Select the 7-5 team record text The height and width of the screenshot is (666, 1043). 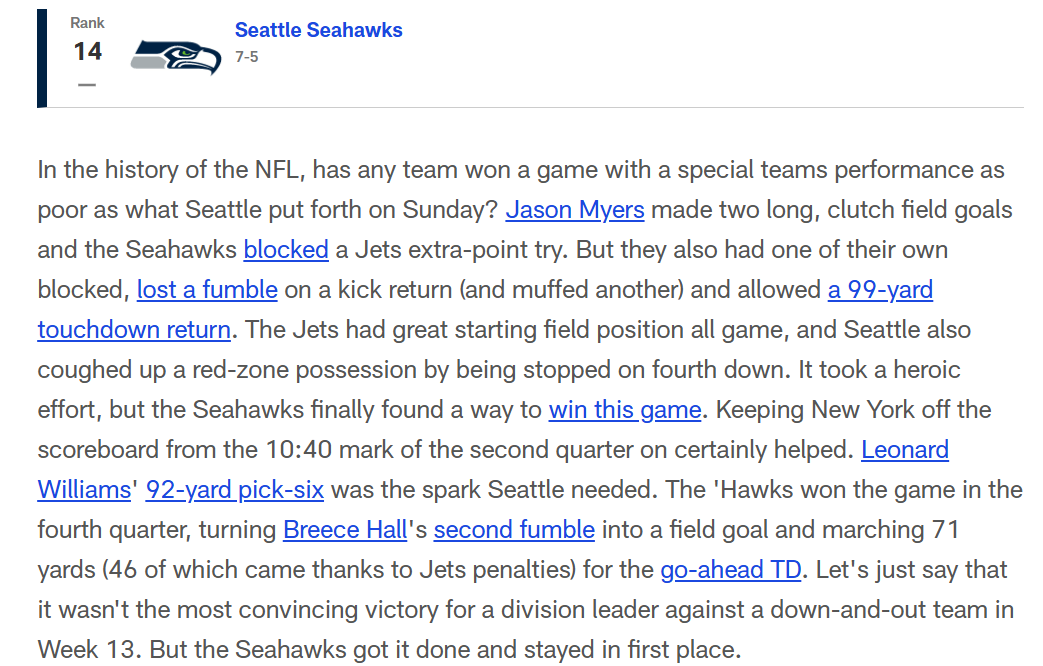pos(246,57)
